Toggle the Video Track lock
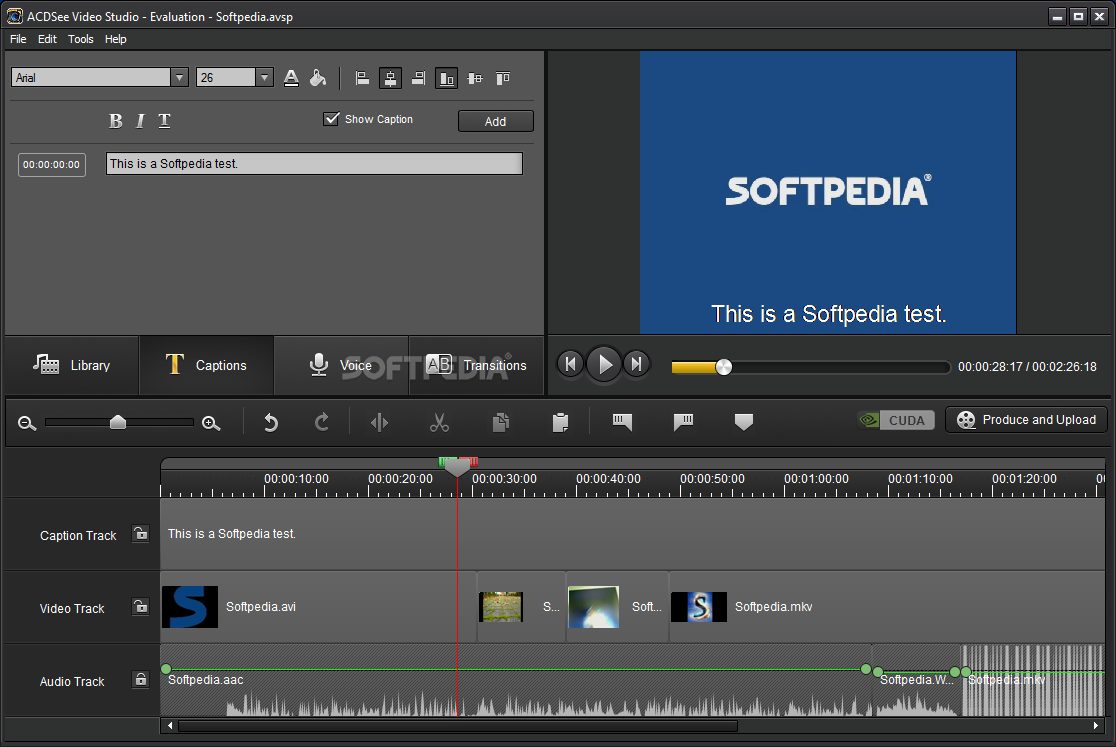1116x747 pixels. pos(141,607)
